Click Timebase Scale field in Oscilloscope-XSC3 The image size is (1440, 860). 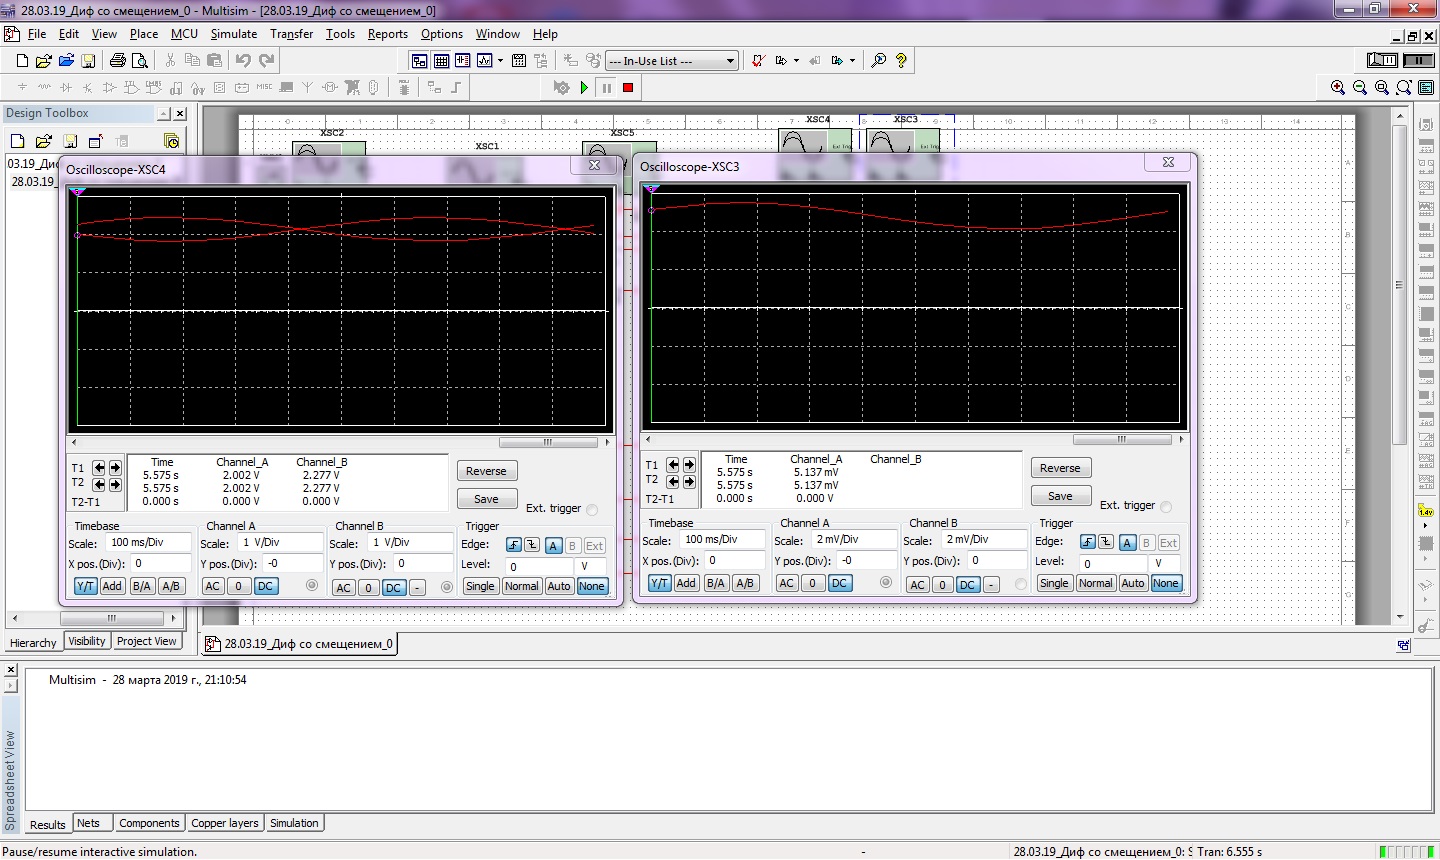coord(722,540)
